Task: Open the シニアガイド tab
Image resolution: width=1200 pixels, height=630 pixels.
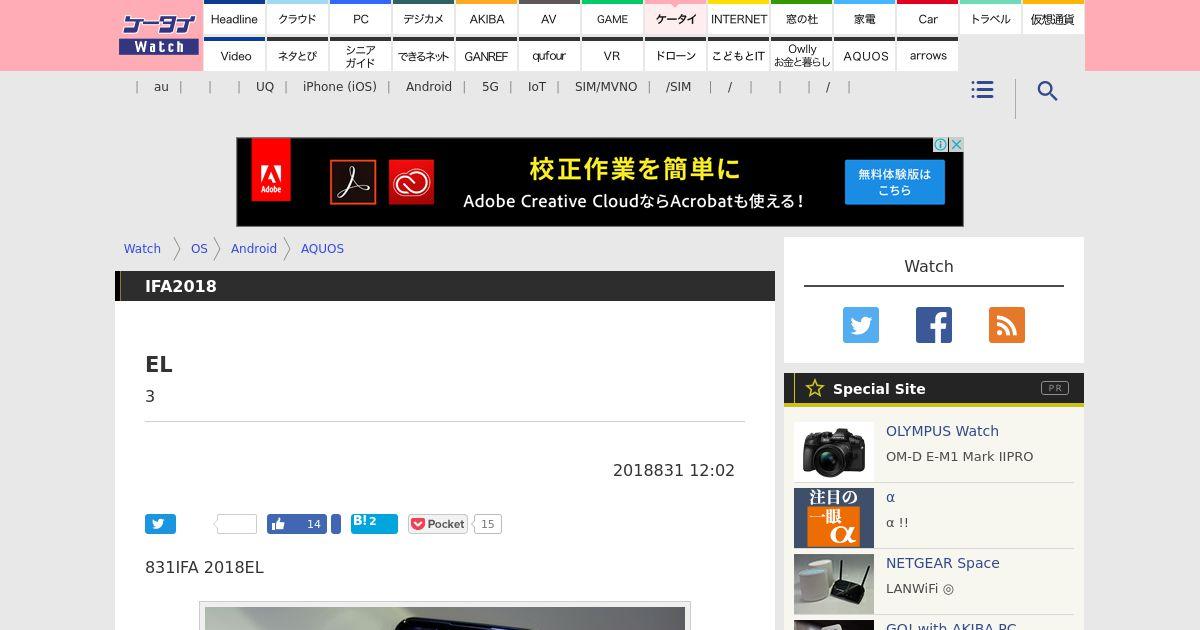Action: [360, 56]
